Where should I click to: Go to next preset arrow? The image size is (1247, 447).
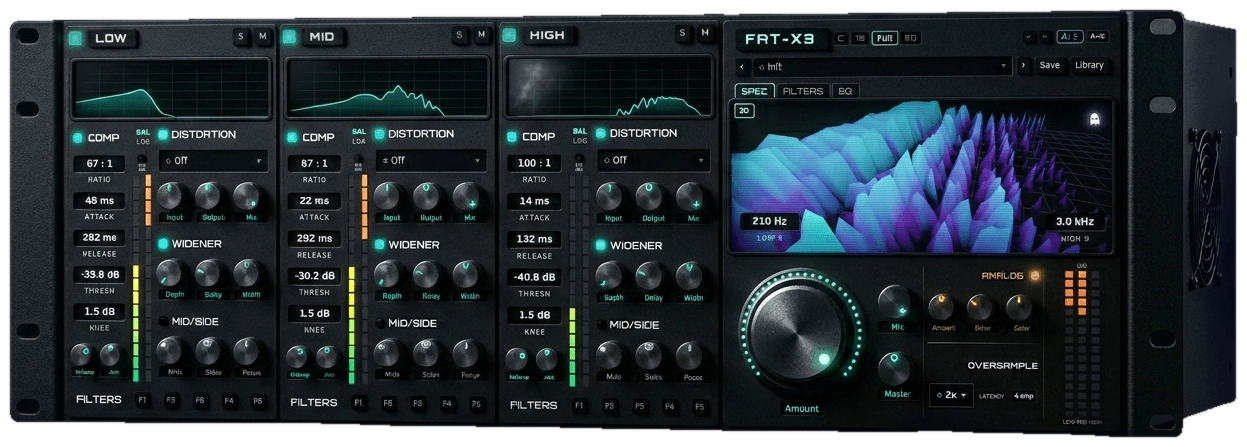[x=1022, y=66]
